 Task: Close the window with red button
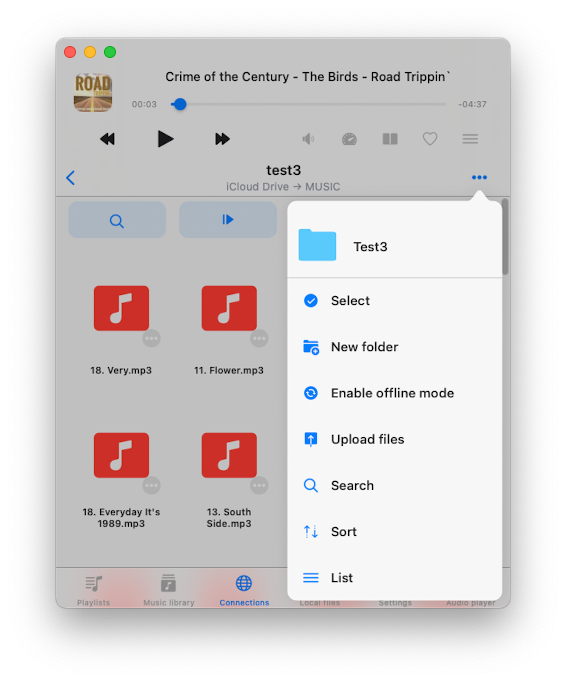click(x=70, y=52)
